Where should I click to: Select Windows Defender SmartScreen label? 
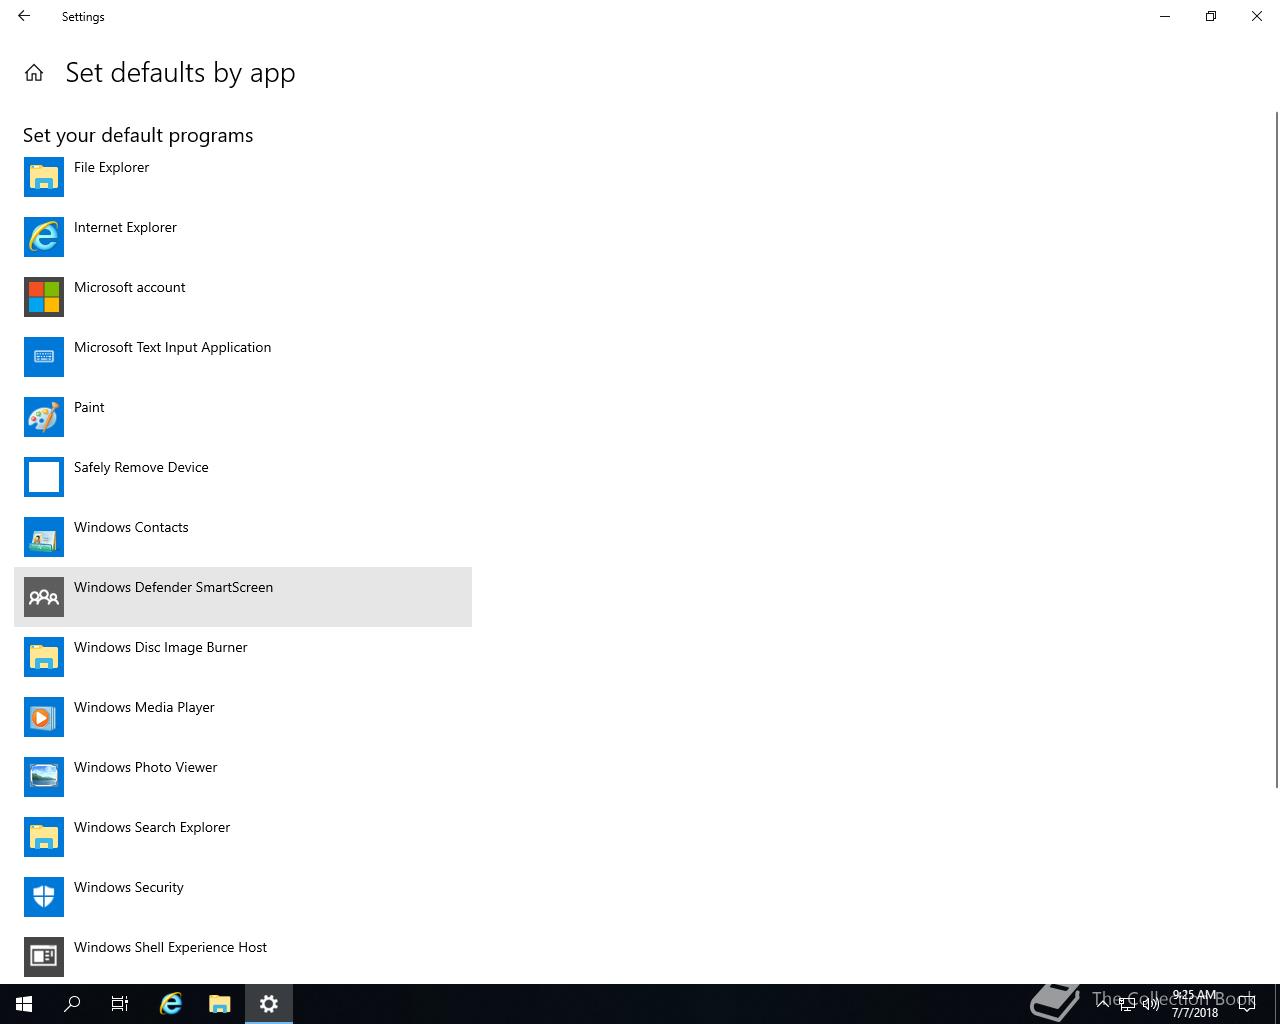click(173, 587)
